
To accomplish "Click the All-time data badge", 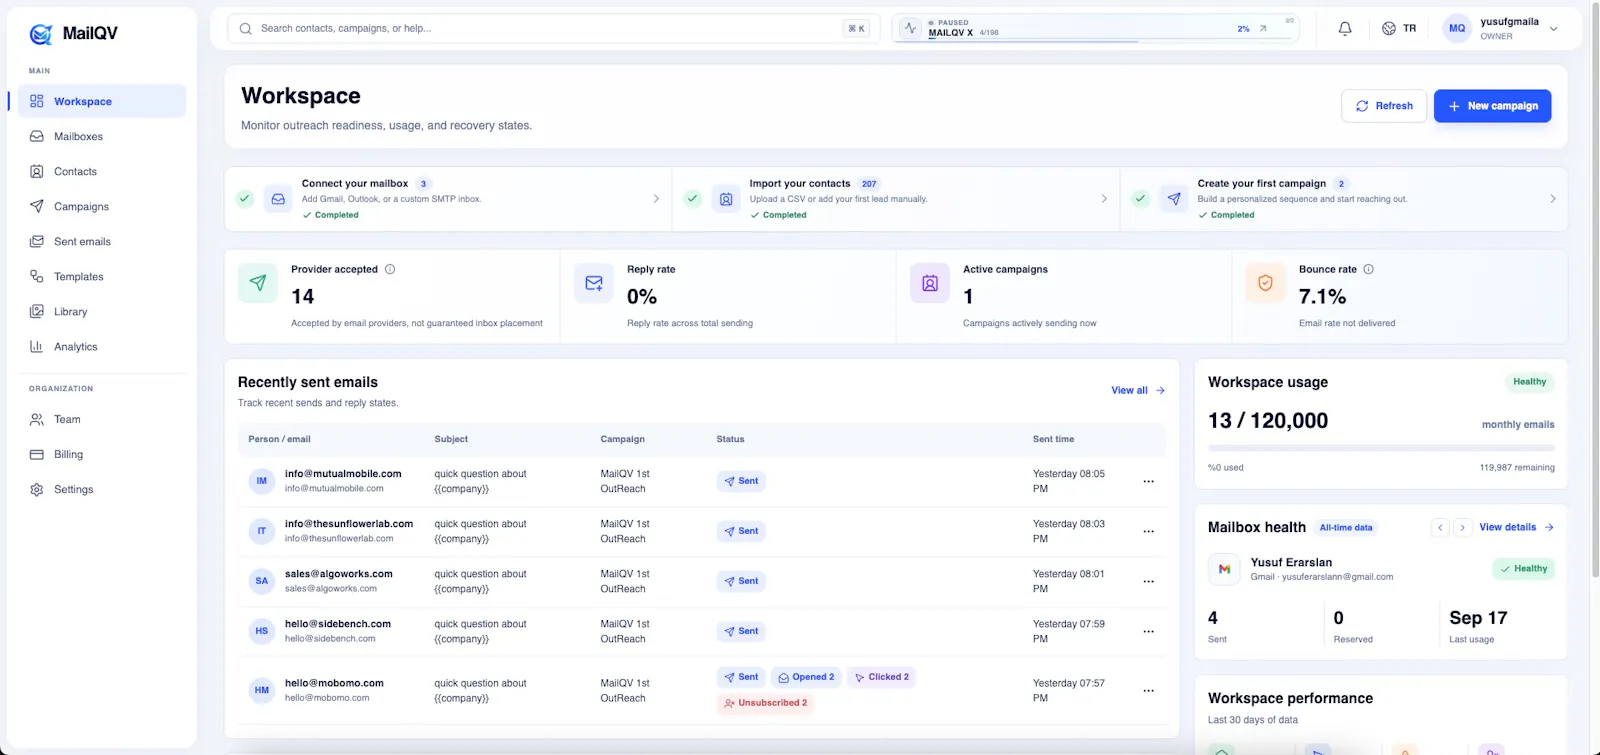I will (1346, 527).
